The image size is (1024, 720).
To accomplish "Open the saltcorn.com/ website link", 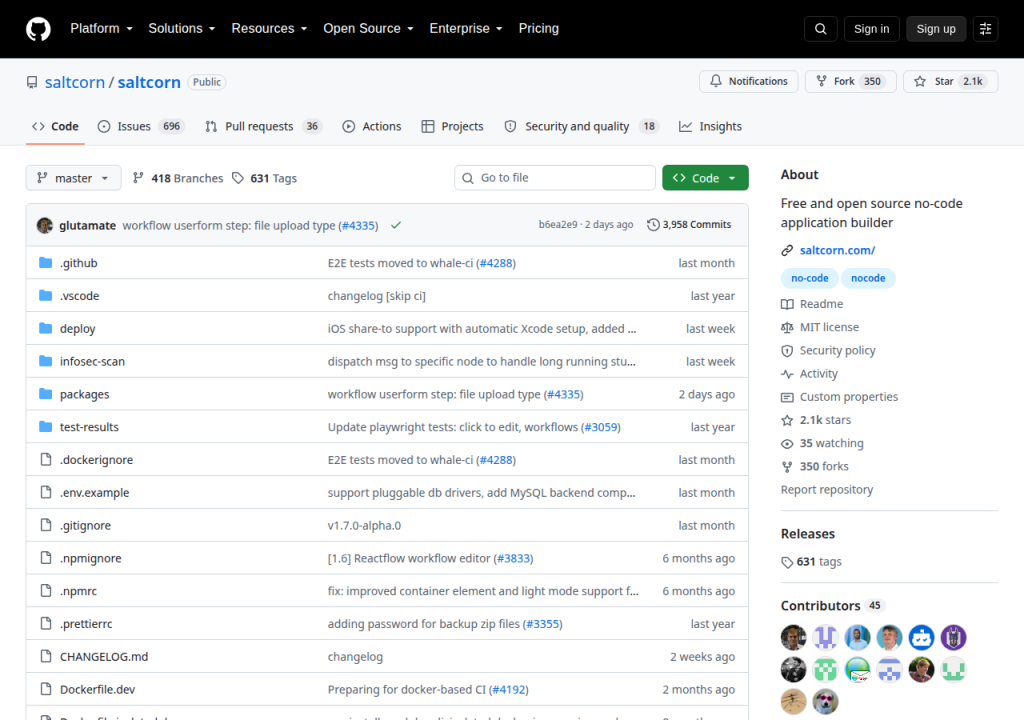I will pyautogui.click(x=837, y=251).
